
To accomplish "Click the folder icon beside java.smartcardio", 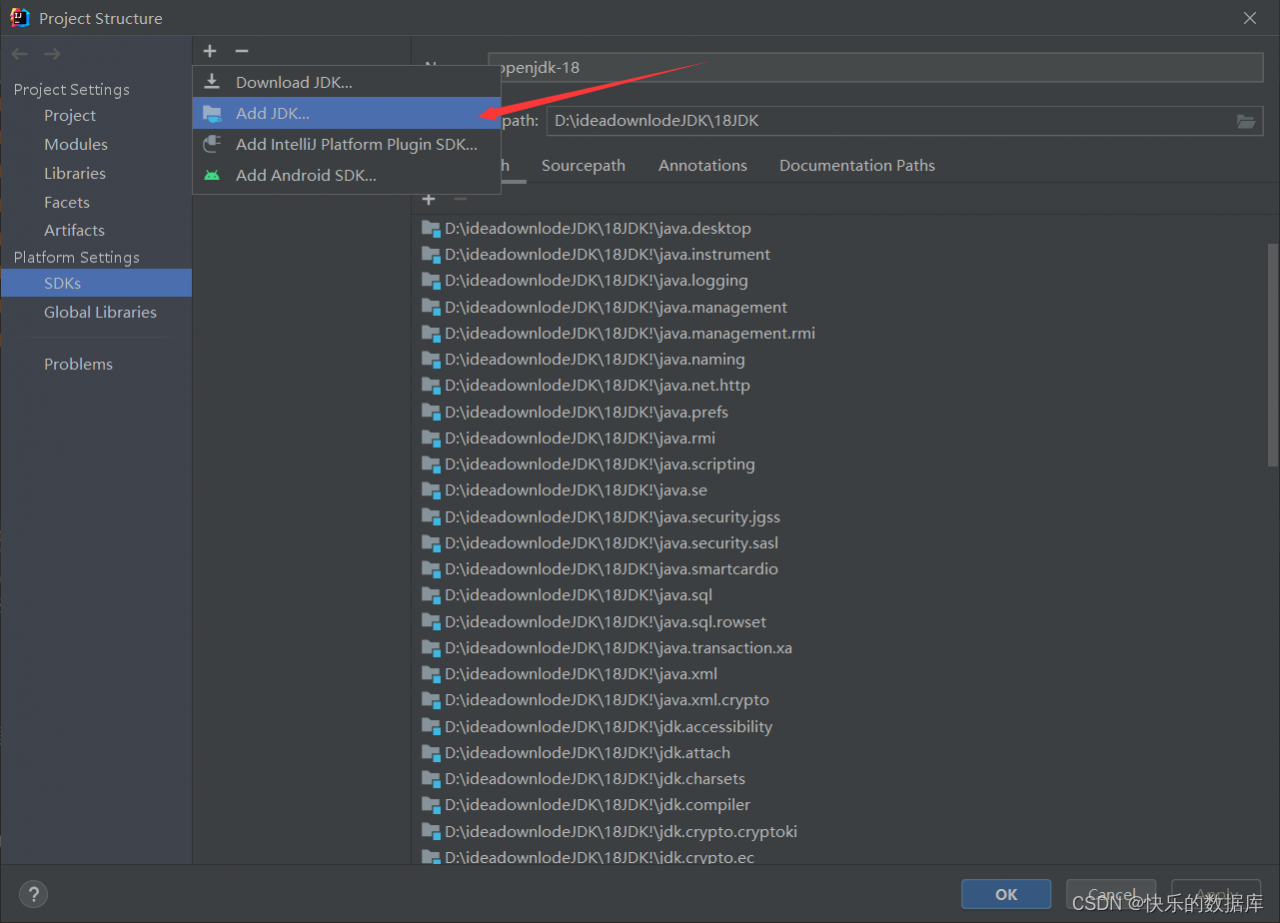I will coord(431,569).
